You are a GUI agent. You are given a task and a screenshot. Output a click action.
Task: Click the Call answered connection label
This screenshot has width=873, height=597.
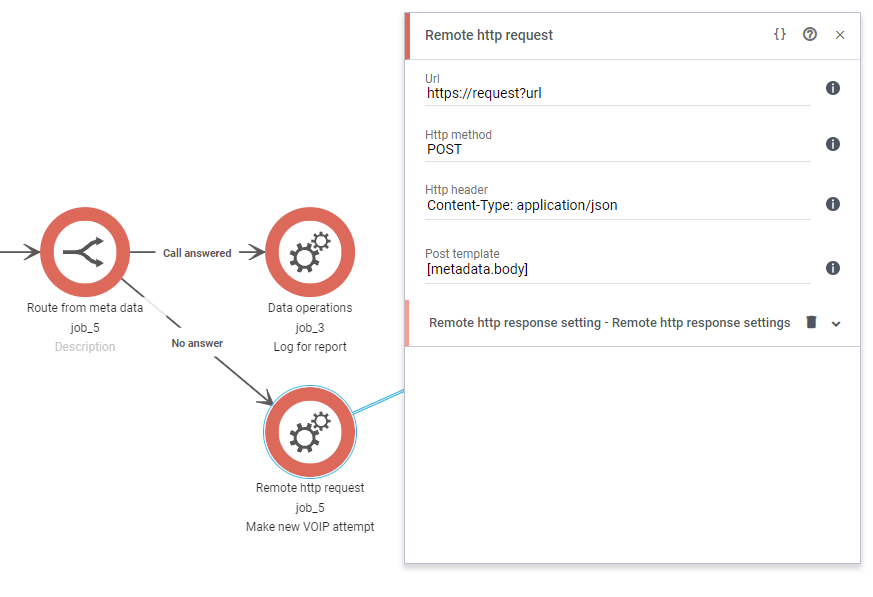pyautogui.click(x=197, y=253)
